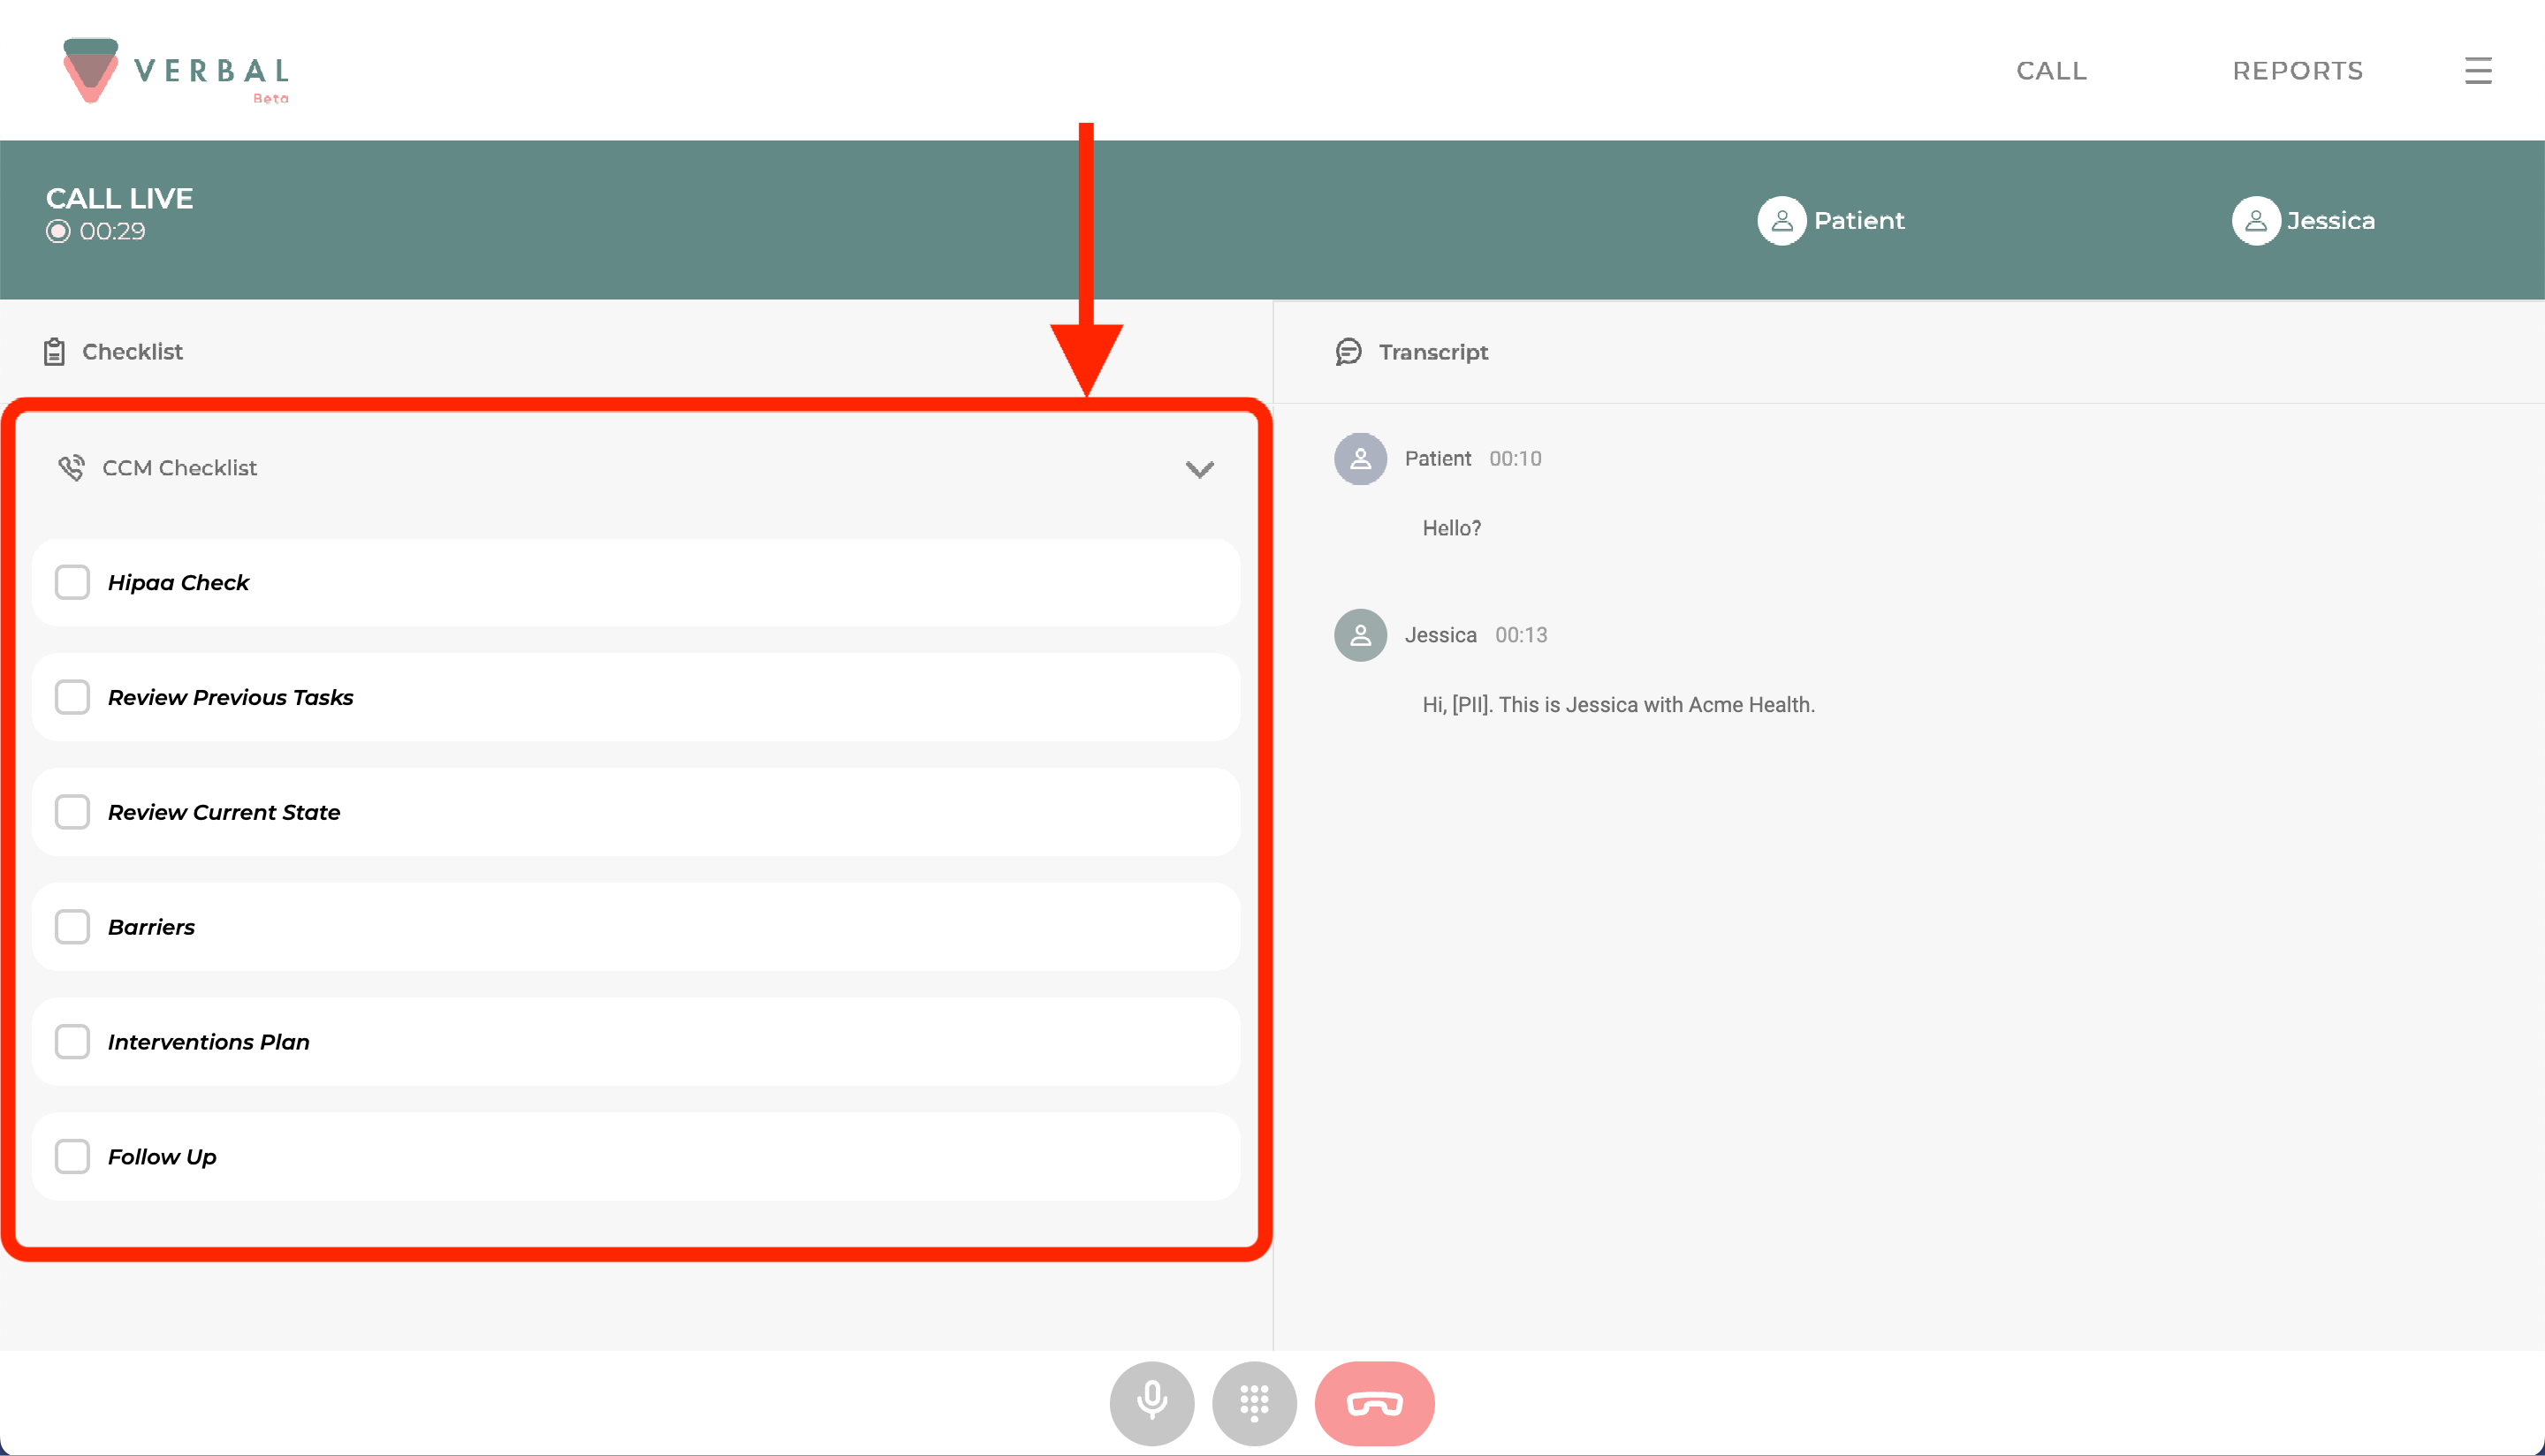
Task: Click the Review Current State label
Action: 224,812
